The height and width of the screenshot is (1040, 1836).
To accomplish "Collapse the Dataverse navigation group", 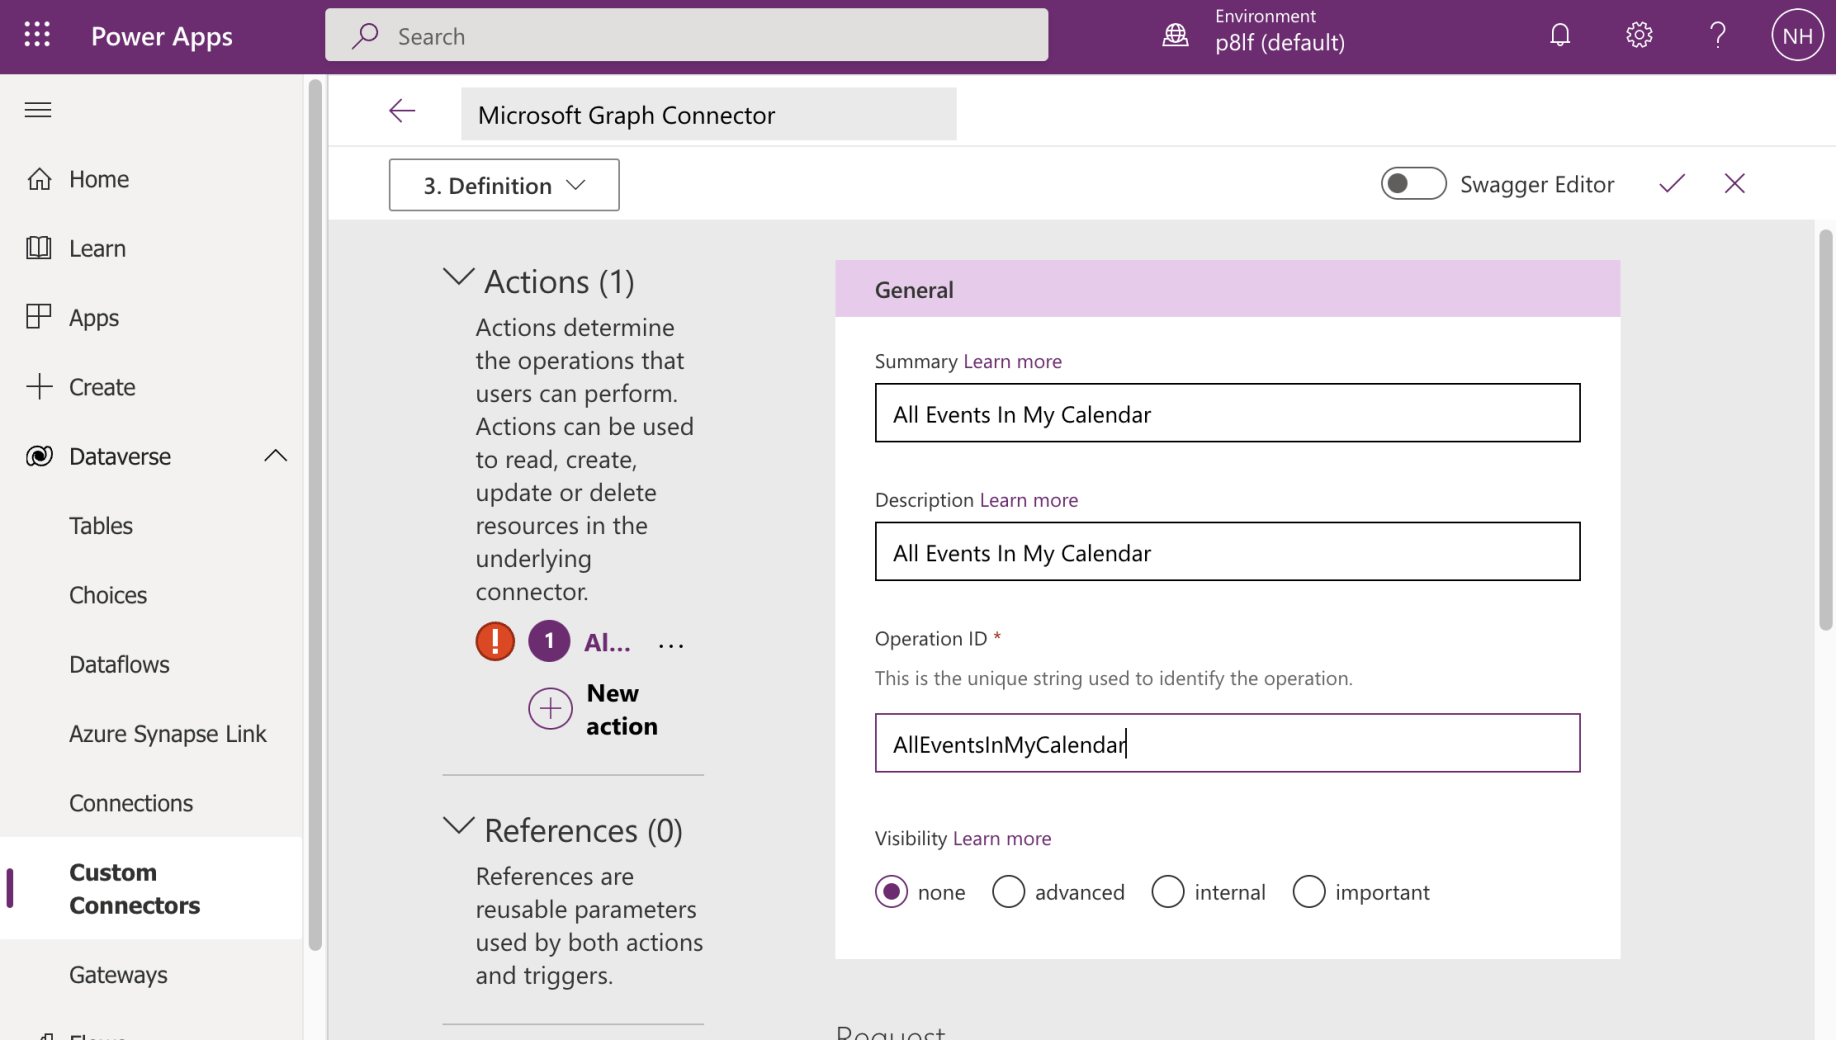I will pos(275,456).
